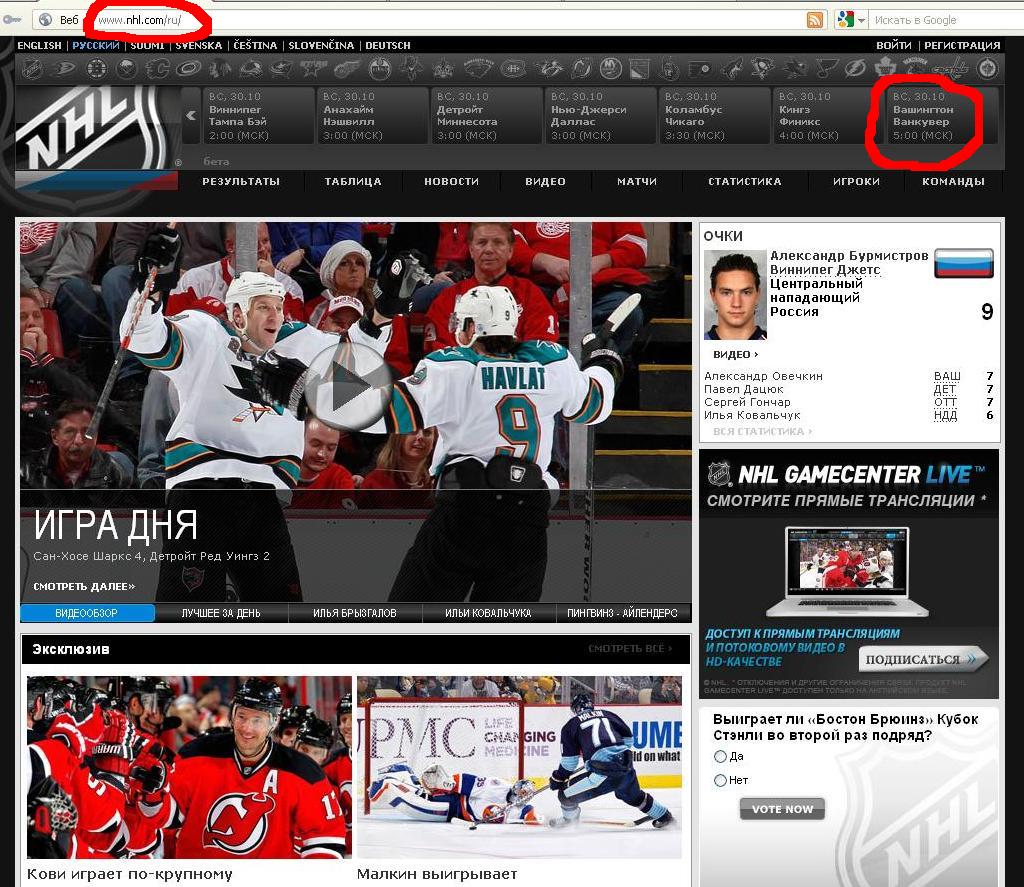
Task: Open the Pittsburgh Penguins logo
Action: pos(761,68)
